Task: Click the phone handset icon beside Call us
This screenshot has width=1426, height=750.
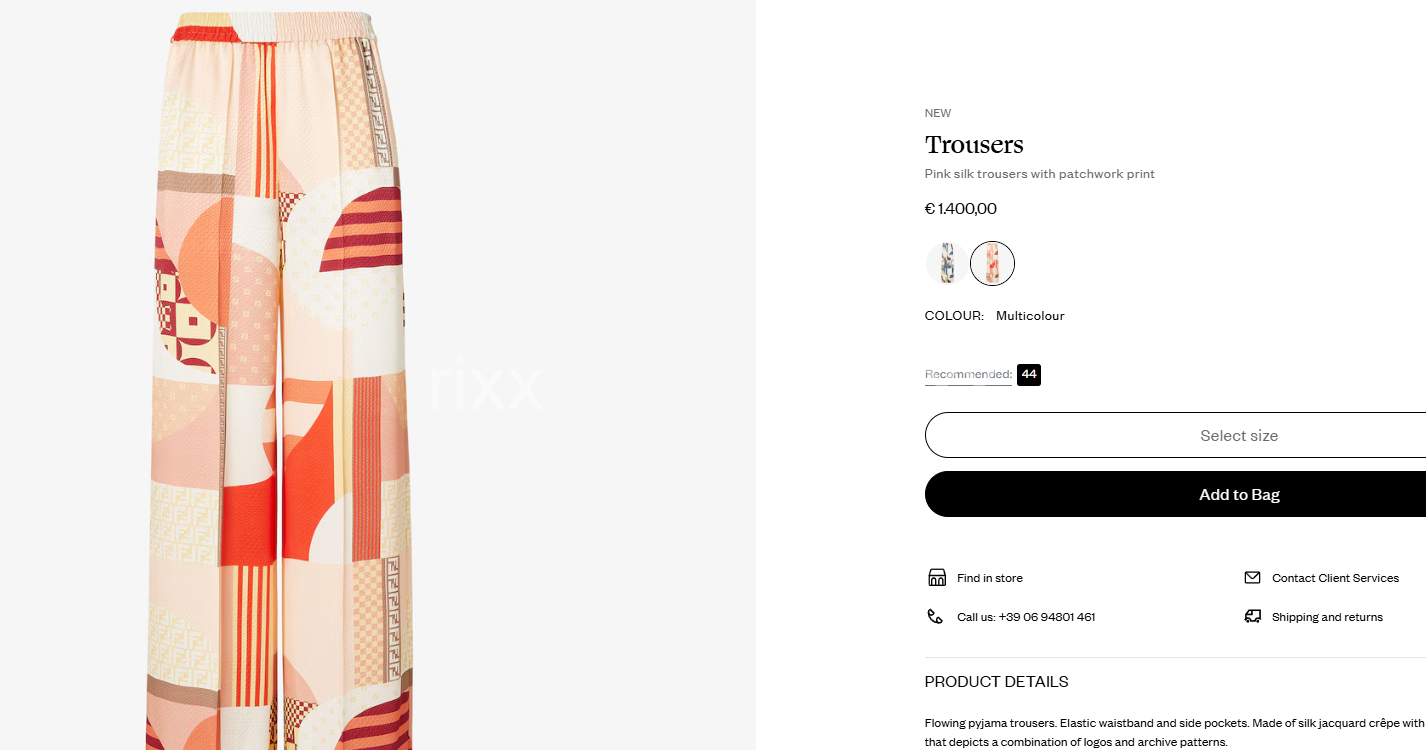Action: coord(935,617)
